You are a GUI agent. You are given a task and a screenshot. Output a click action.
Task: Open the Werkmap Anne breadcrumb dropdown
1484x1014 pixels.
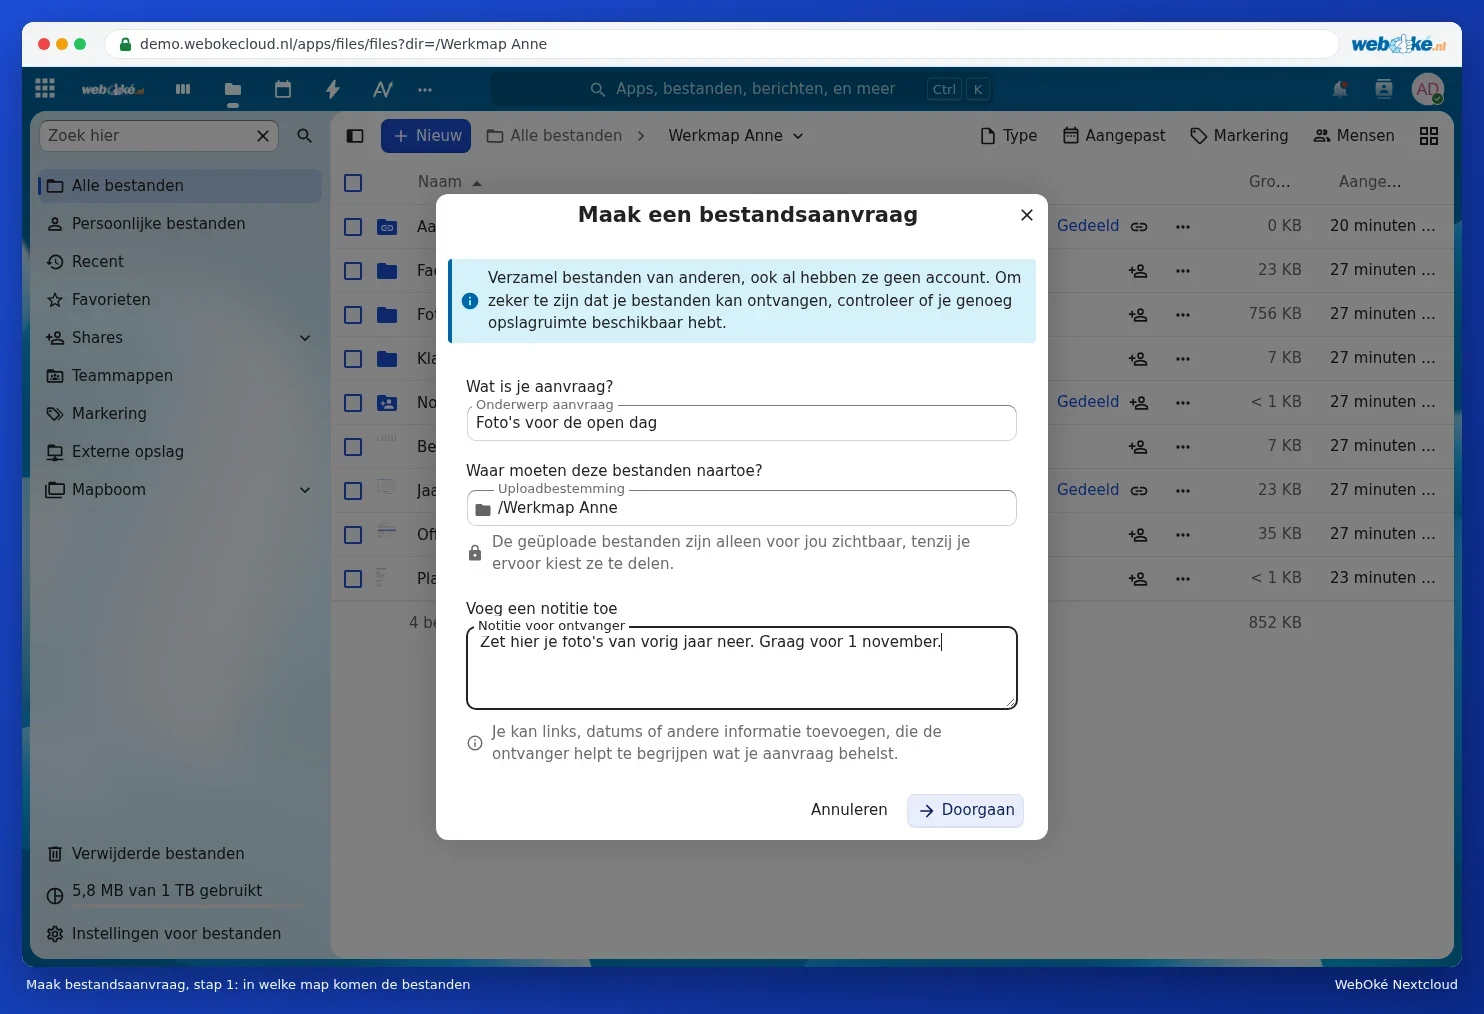(736, 136)
